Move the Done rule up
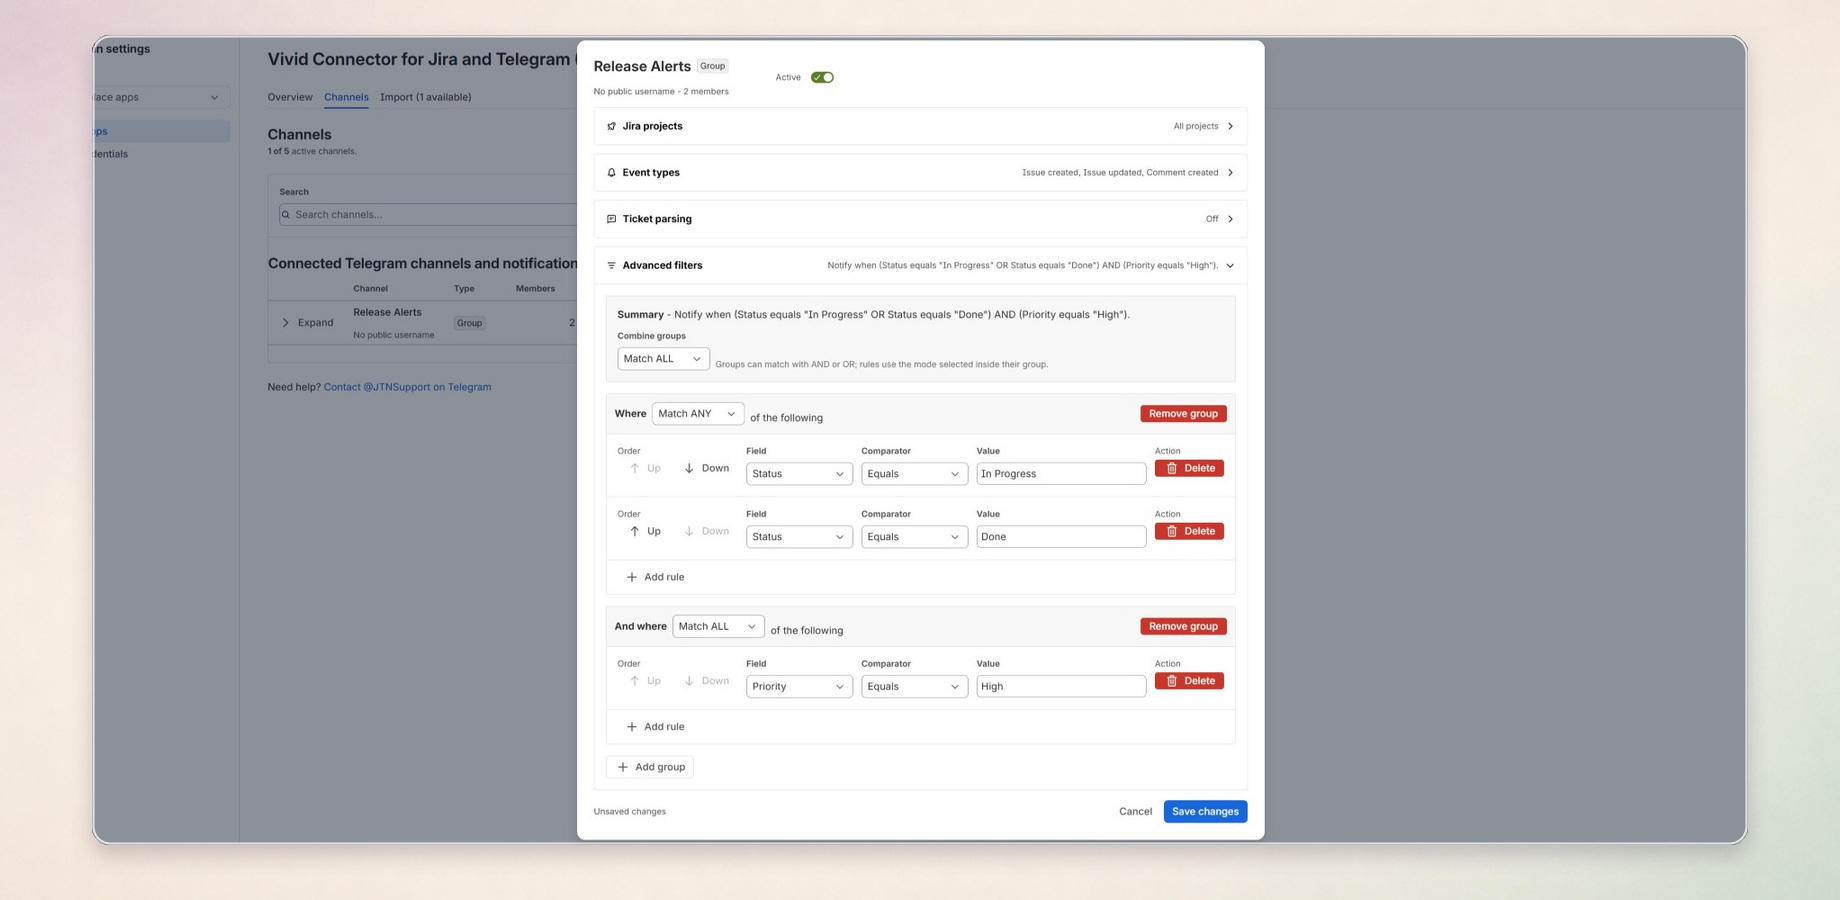The height and width of the screenshot is (900, 1840). (x=645, y=532)
